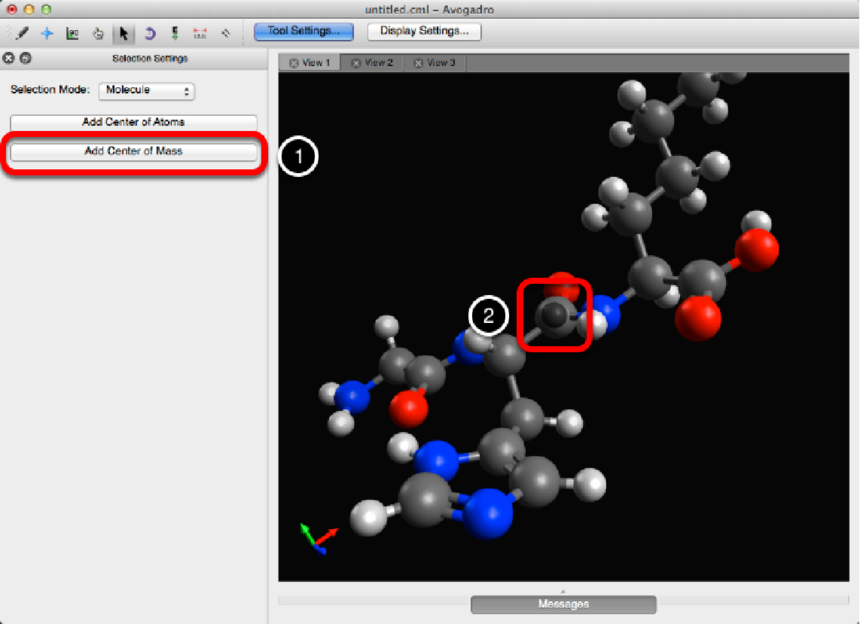Choose the Measure tool

point(200,33)
